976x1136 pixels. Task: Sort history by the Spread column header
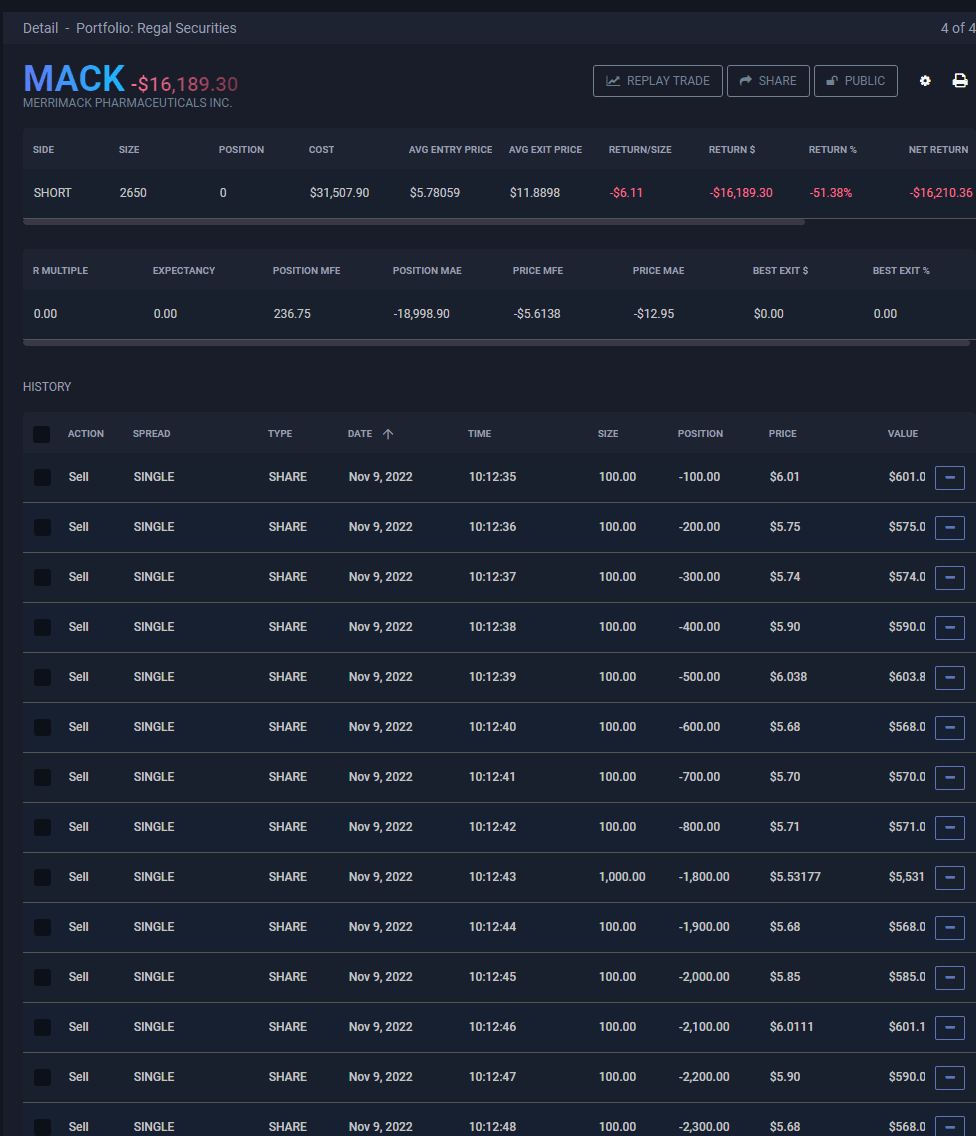click(x=151, y=434)
